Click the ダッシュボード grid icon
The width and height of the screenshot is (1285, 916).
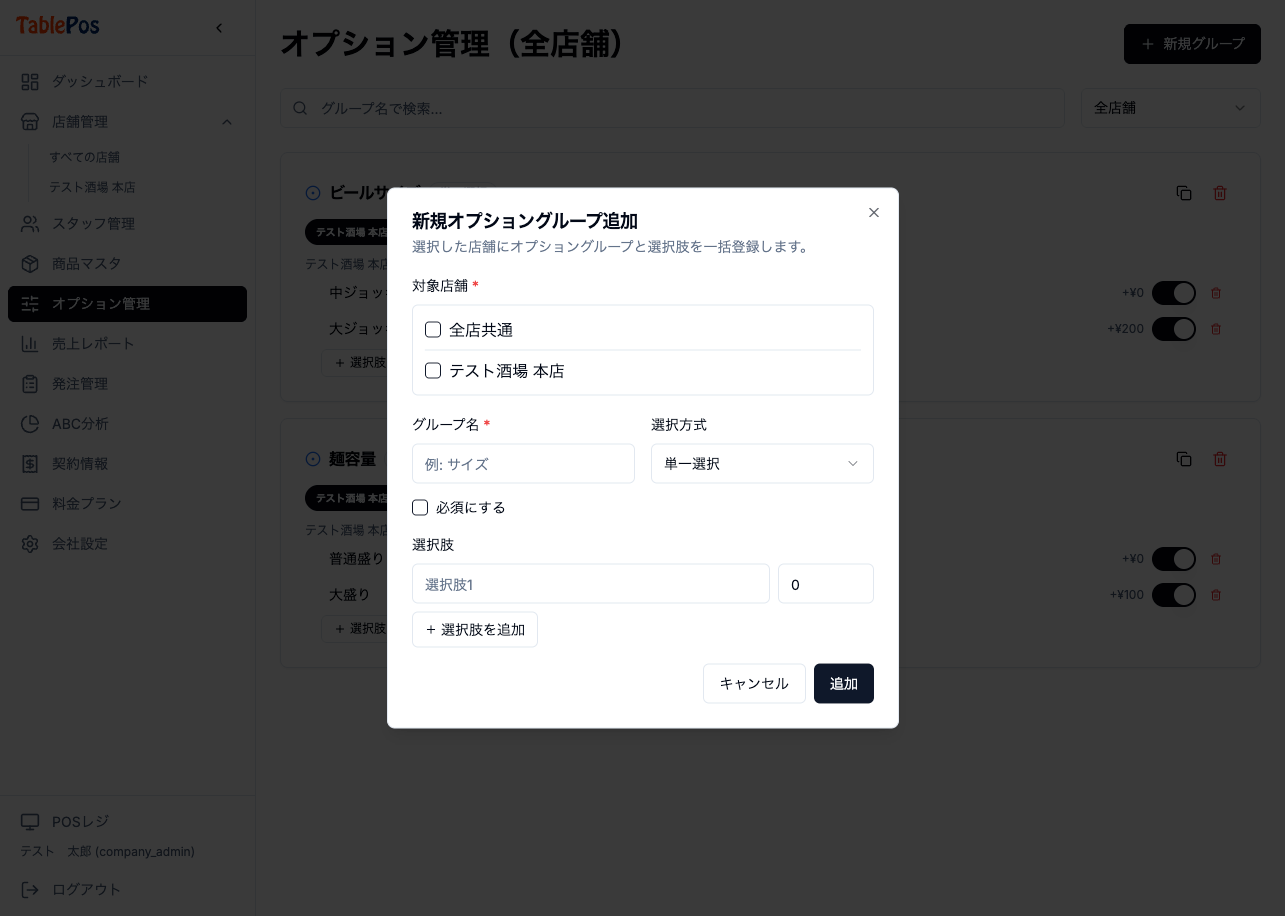[30, 81]
